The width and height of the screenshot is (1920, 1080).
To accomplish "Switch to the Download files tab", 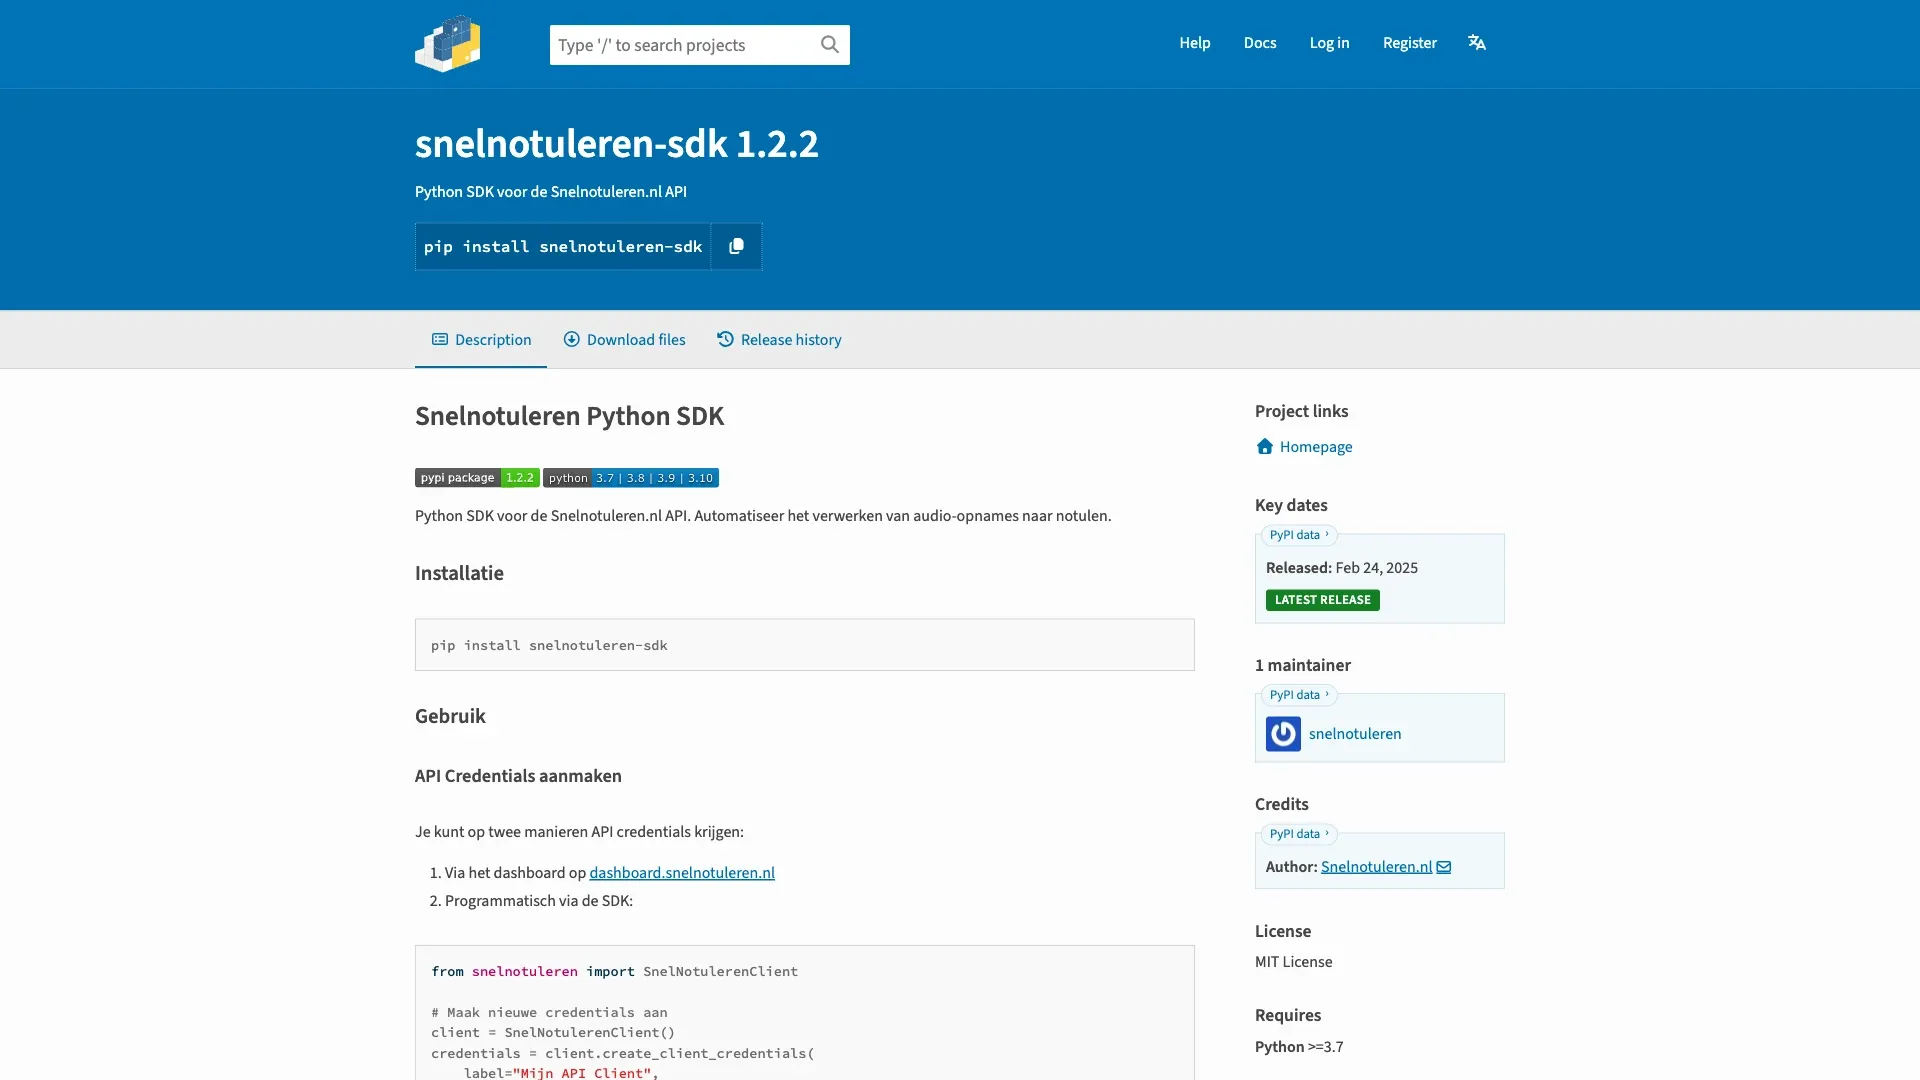I will pyautogui.click(x=624, y=340).
